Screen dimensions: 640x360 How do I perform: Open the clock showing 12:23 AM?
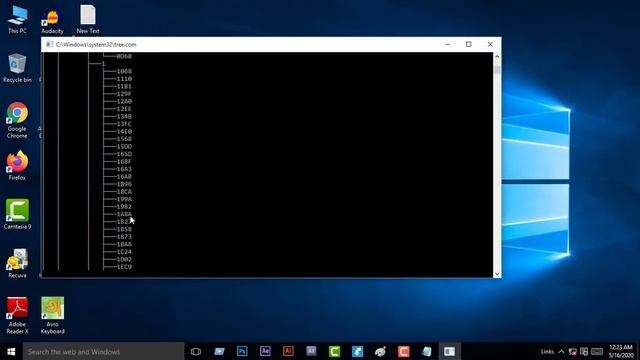point(621,351)
